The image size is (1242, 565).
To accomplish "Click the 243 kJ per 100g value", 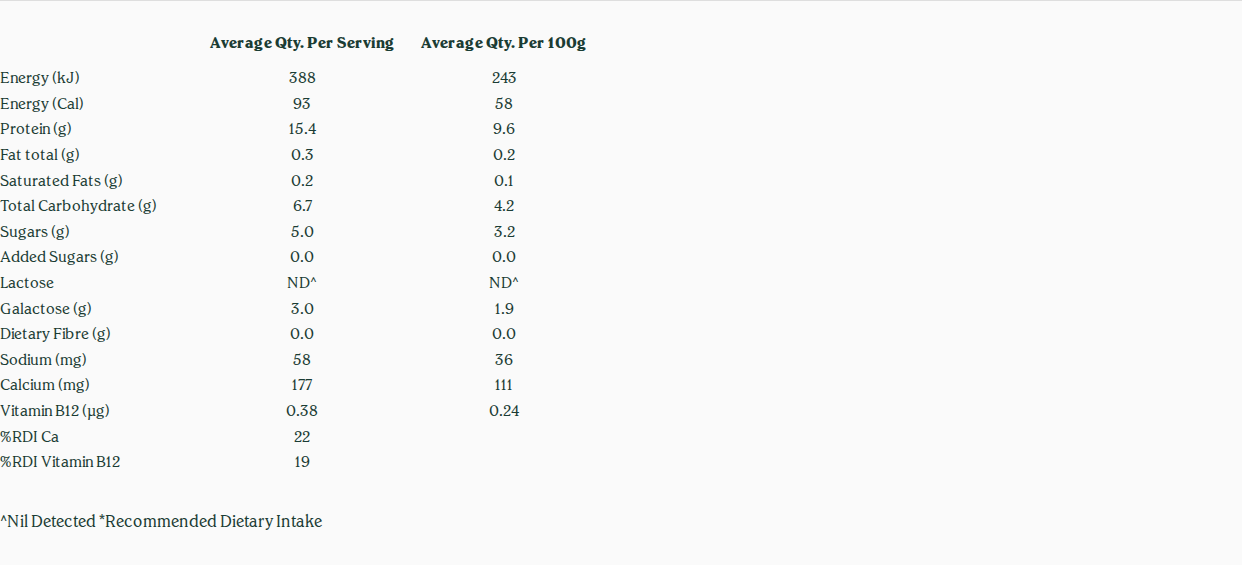I will click(x=504, y=78).
